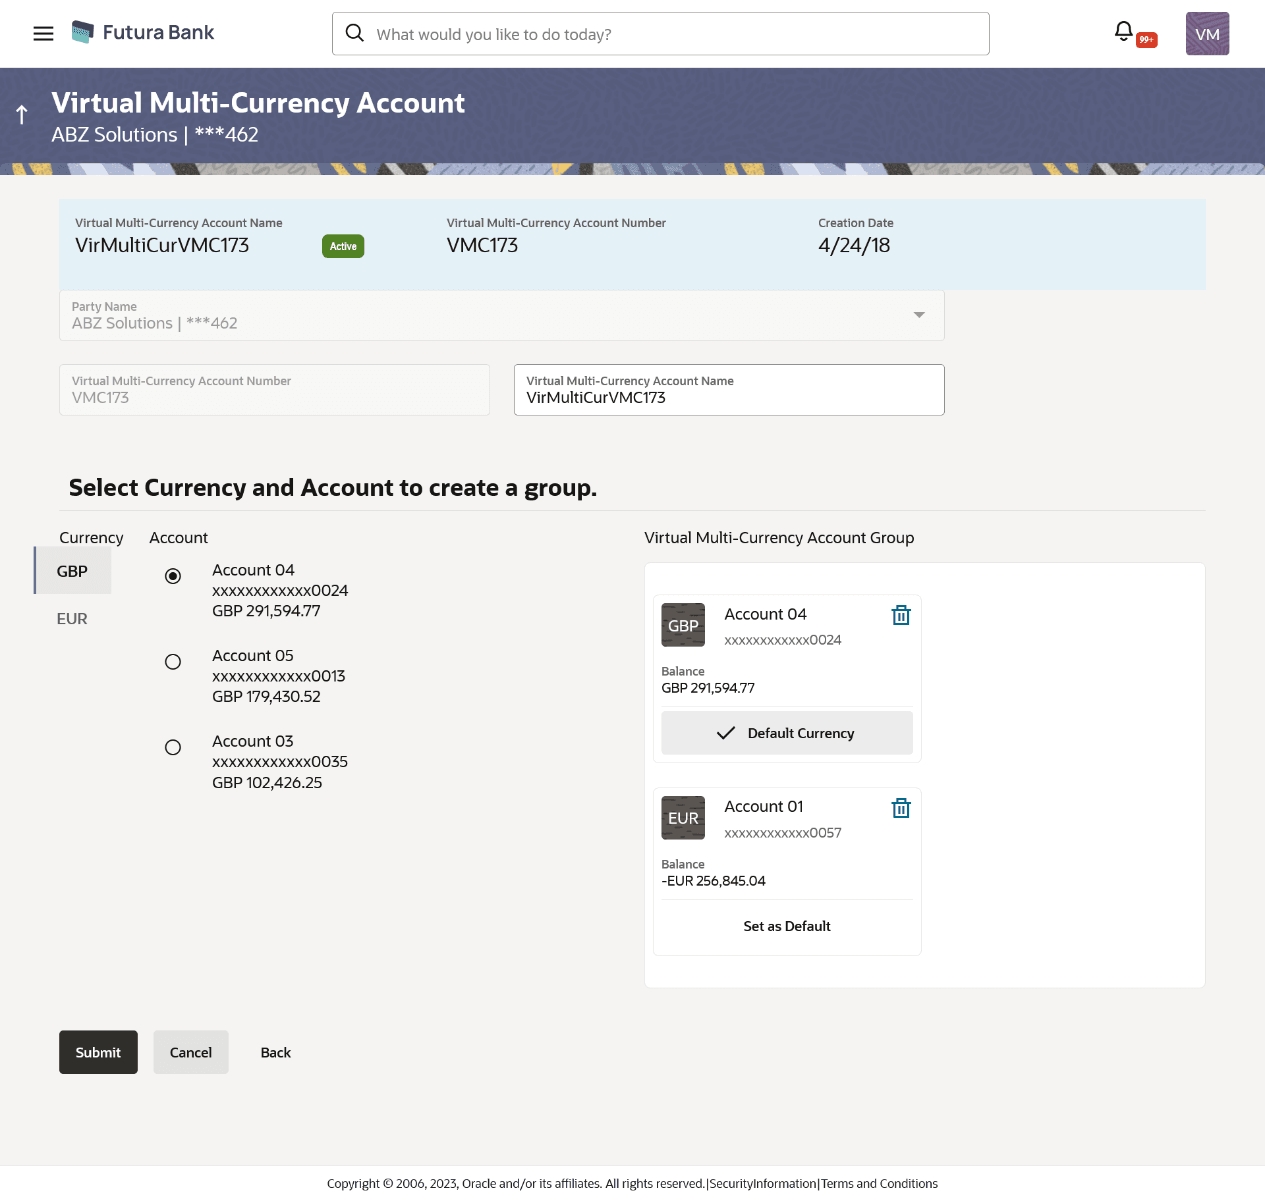Delete Account 04 using its trash icon
Image resolution: width=1265 pixels, height=1201 pixels.
(x=901, y=616)
